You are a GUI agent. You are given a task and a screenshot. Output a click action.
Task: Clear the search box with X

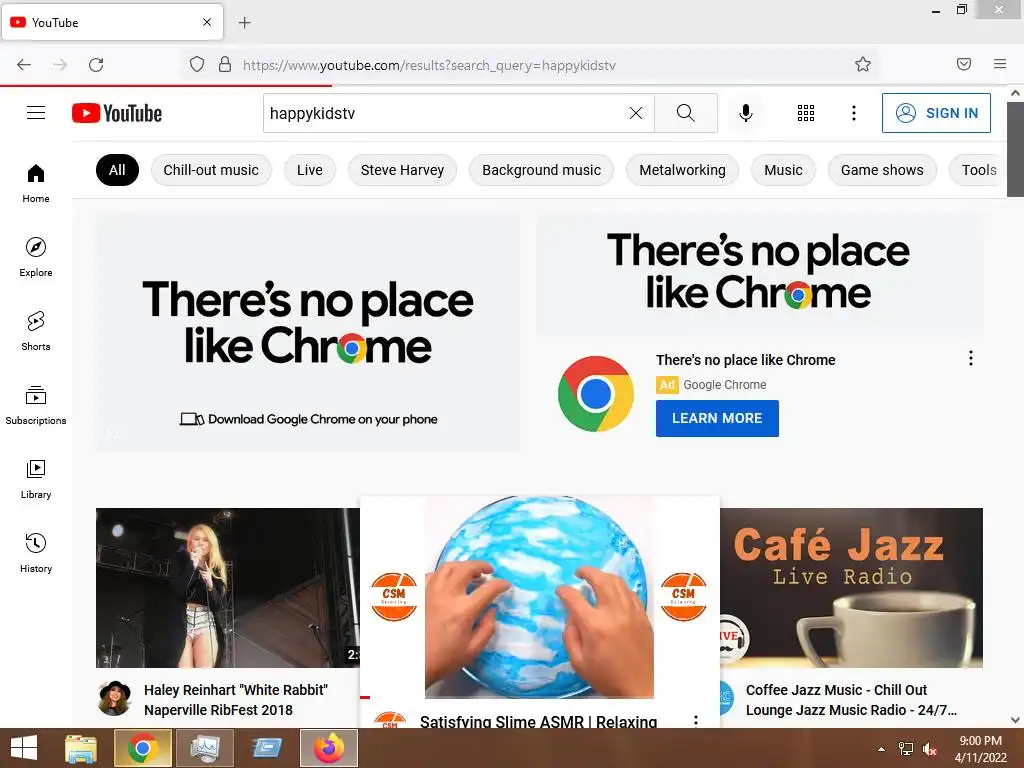click(x=635, y=113)
